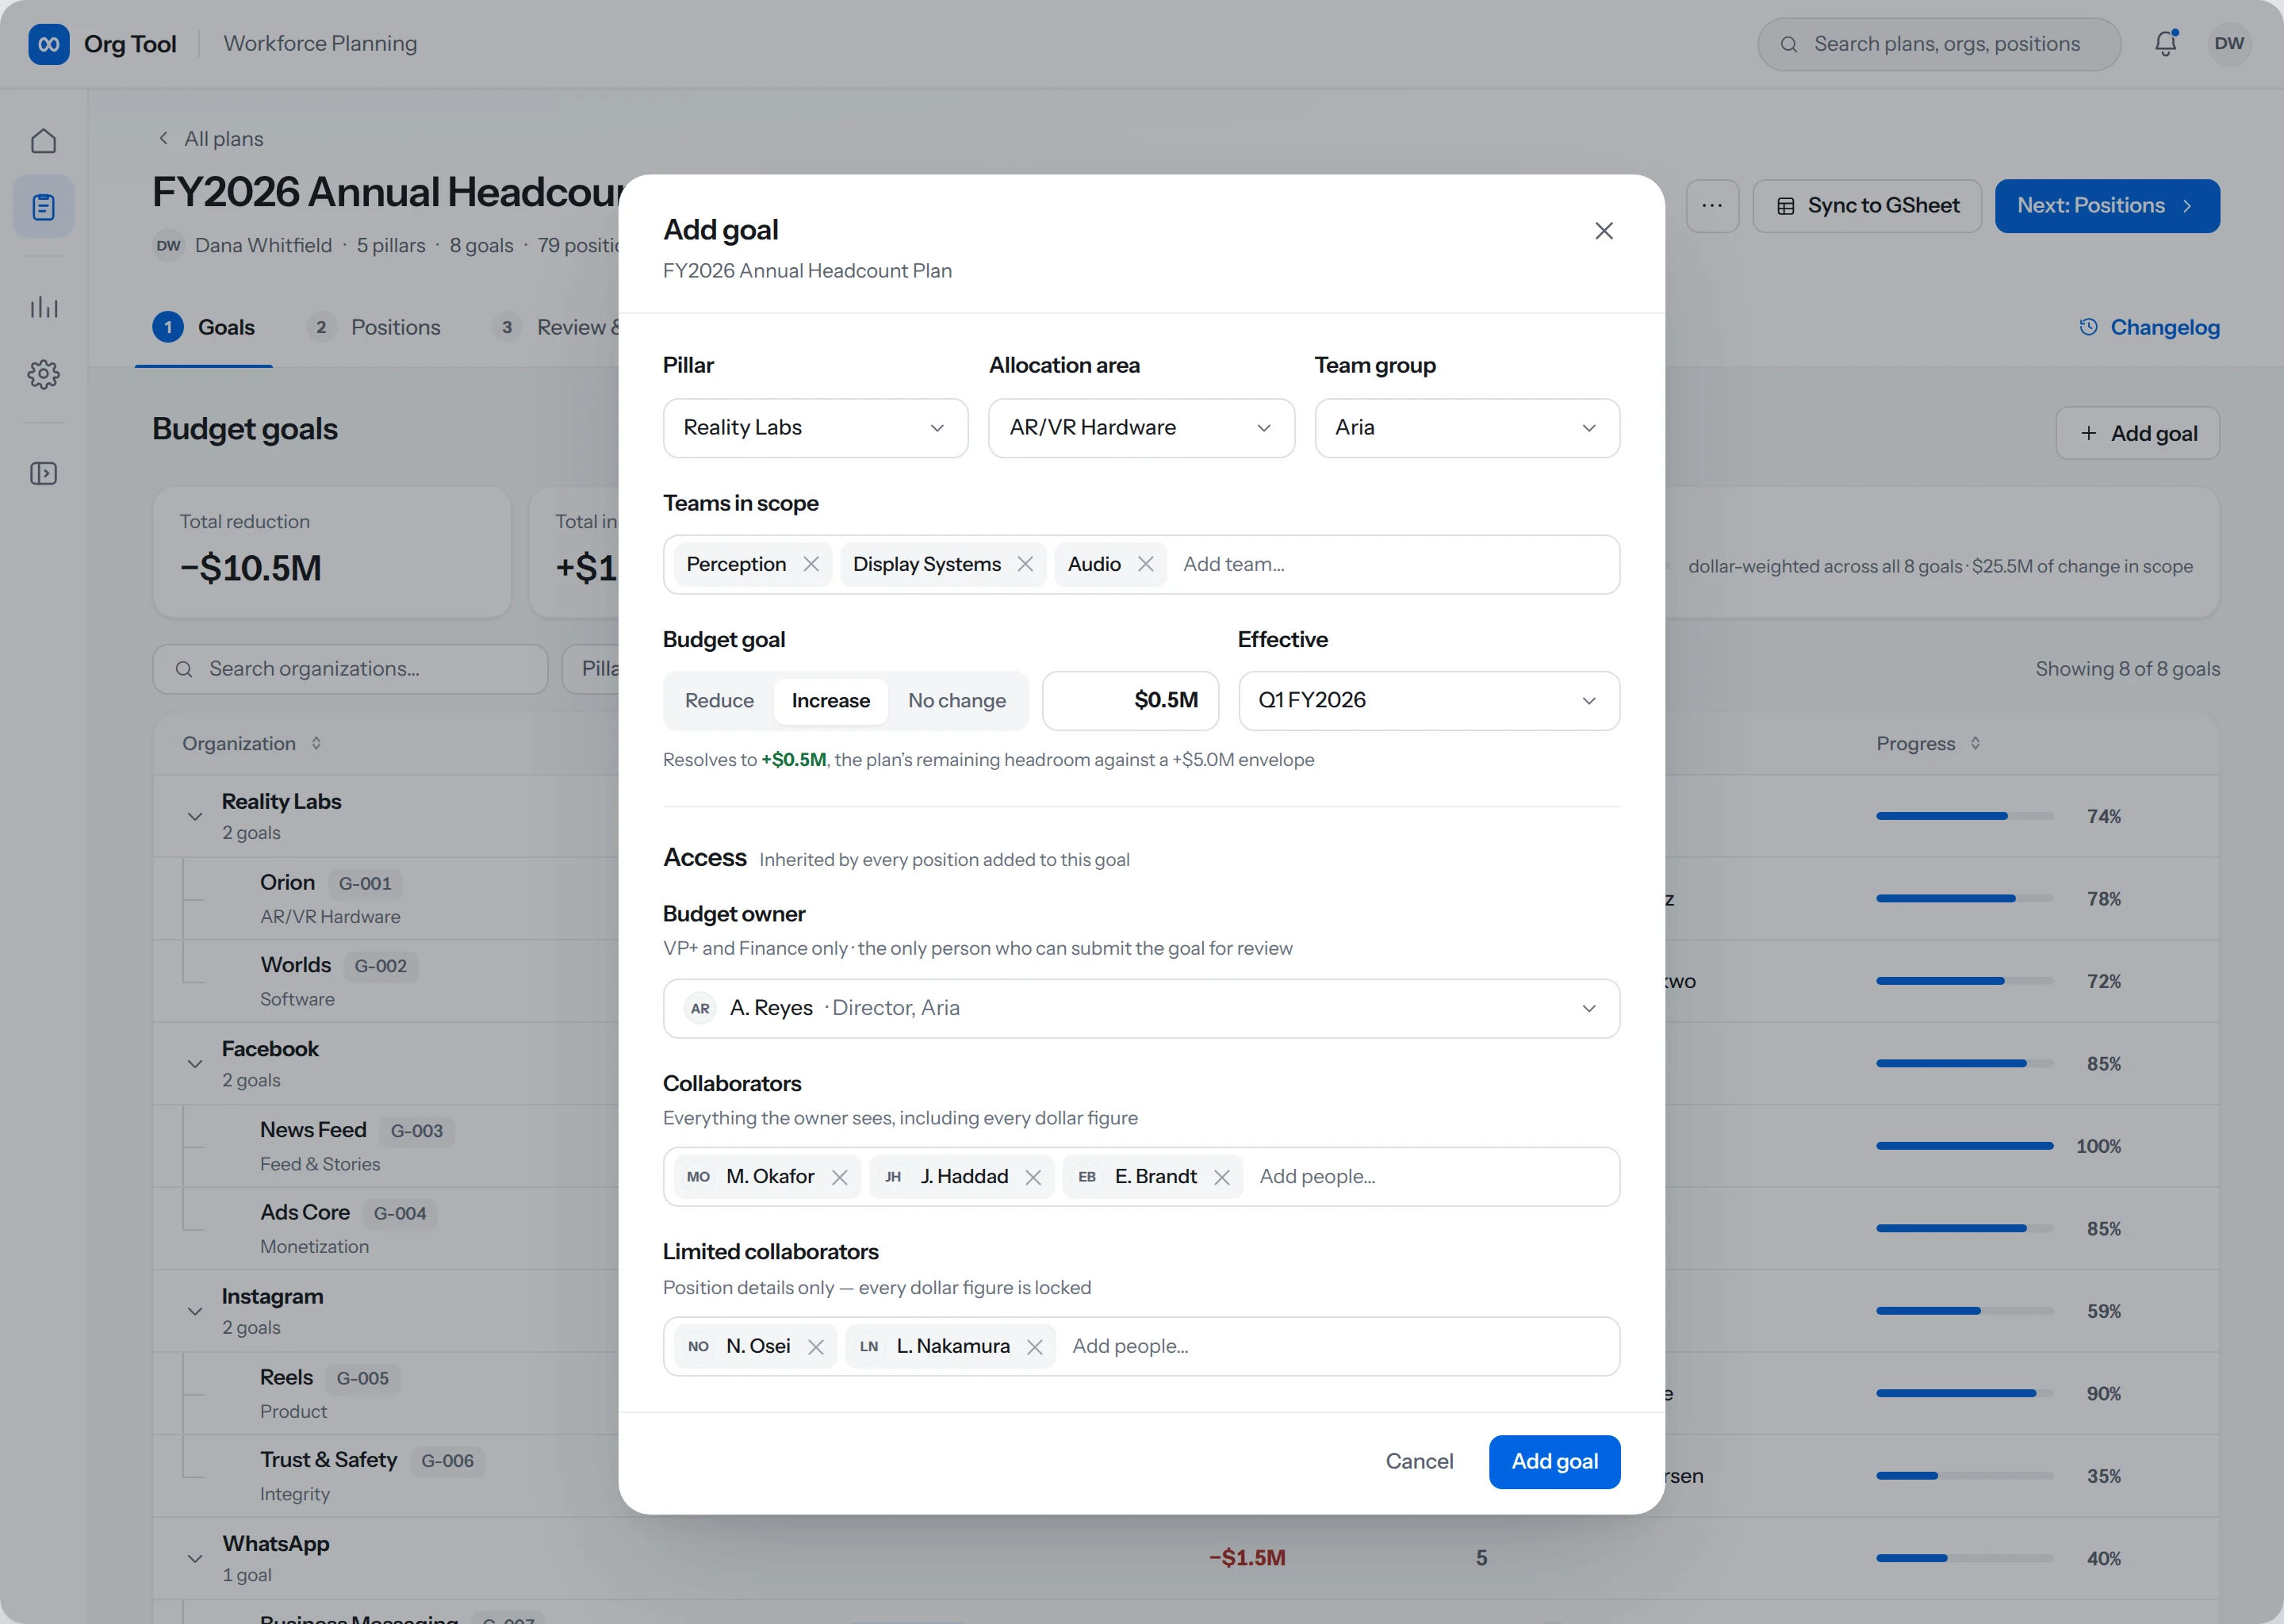Switch to the Review step tab
Viewport: 2284px width, 1624px height.
pyautogui.click(x=555, y=328)
